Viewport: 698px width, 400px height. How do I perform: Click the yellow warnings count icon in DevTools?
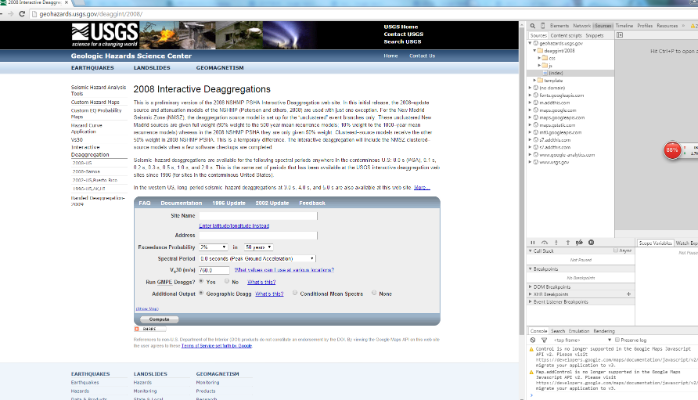(x=694, y=26)
